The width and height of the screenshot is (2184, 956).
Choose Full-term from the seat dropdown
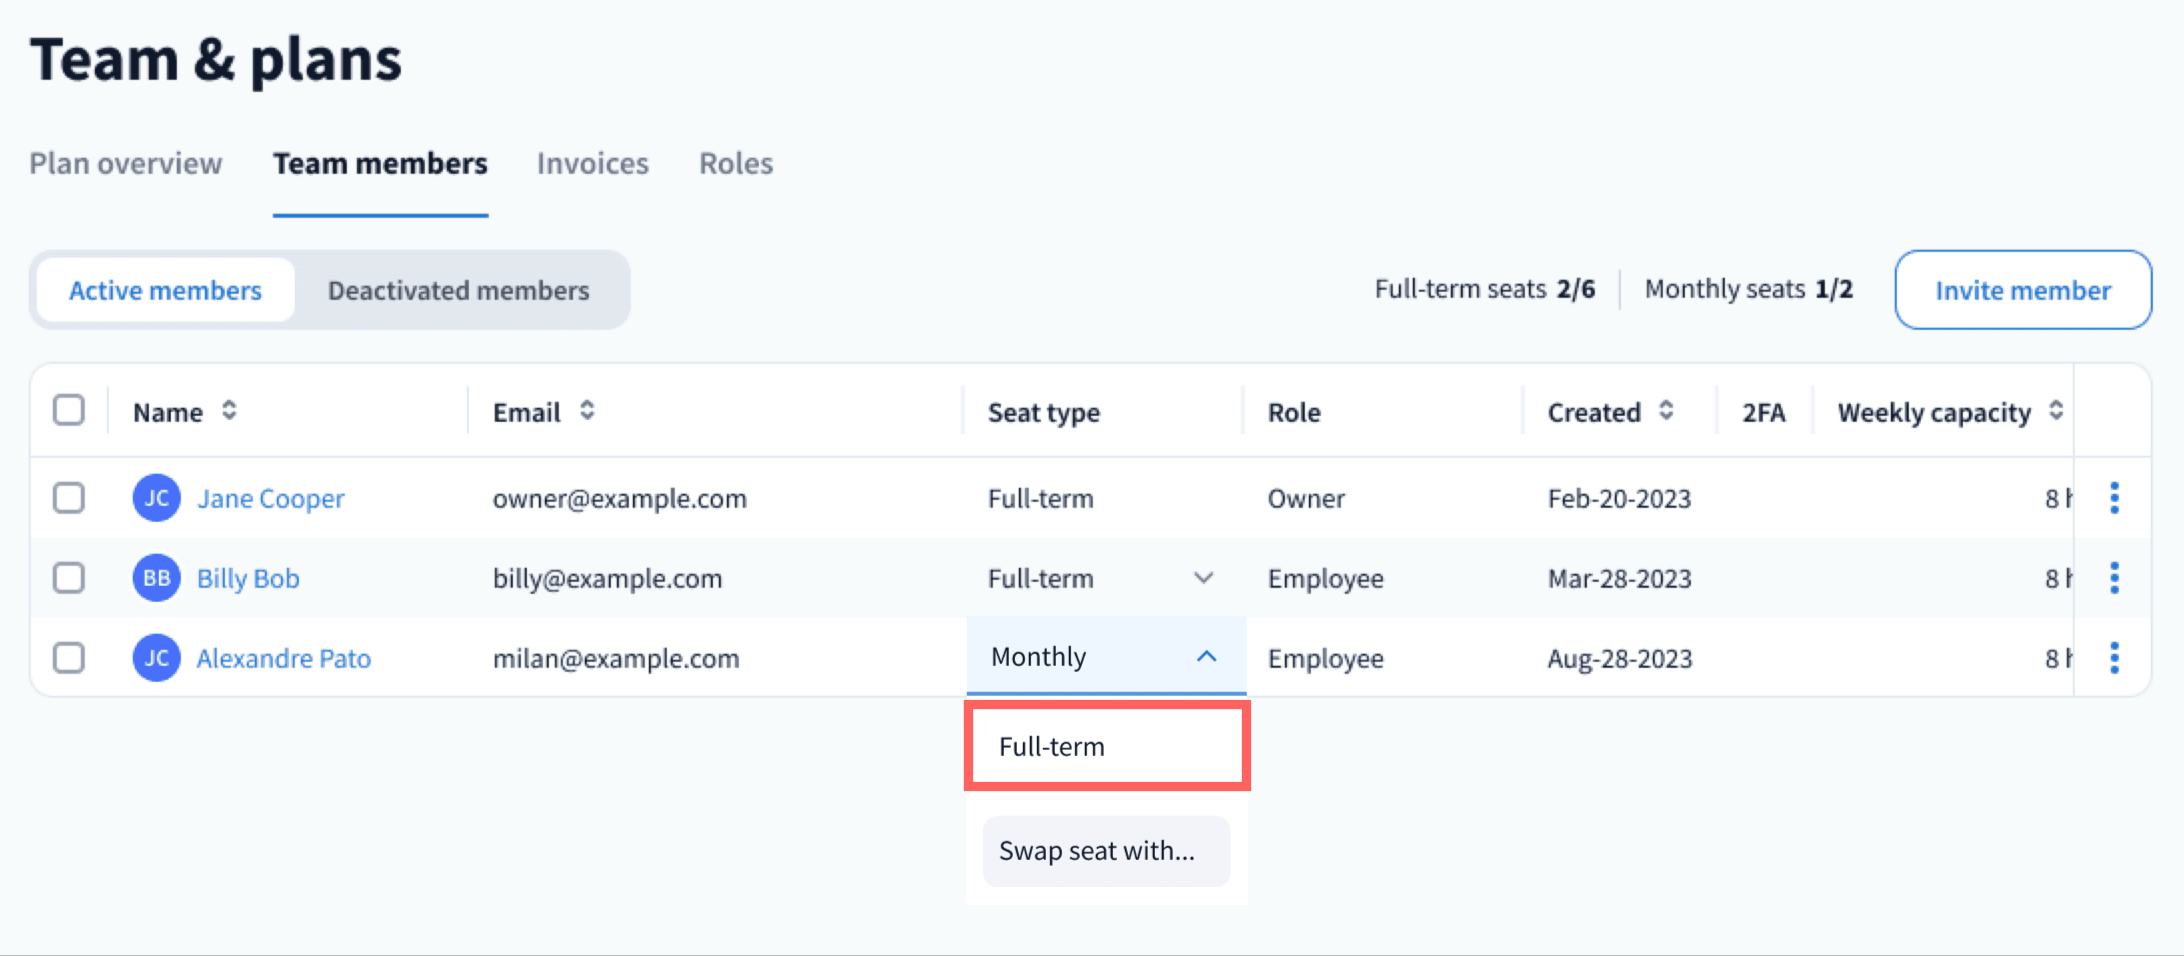(1106, 747)
